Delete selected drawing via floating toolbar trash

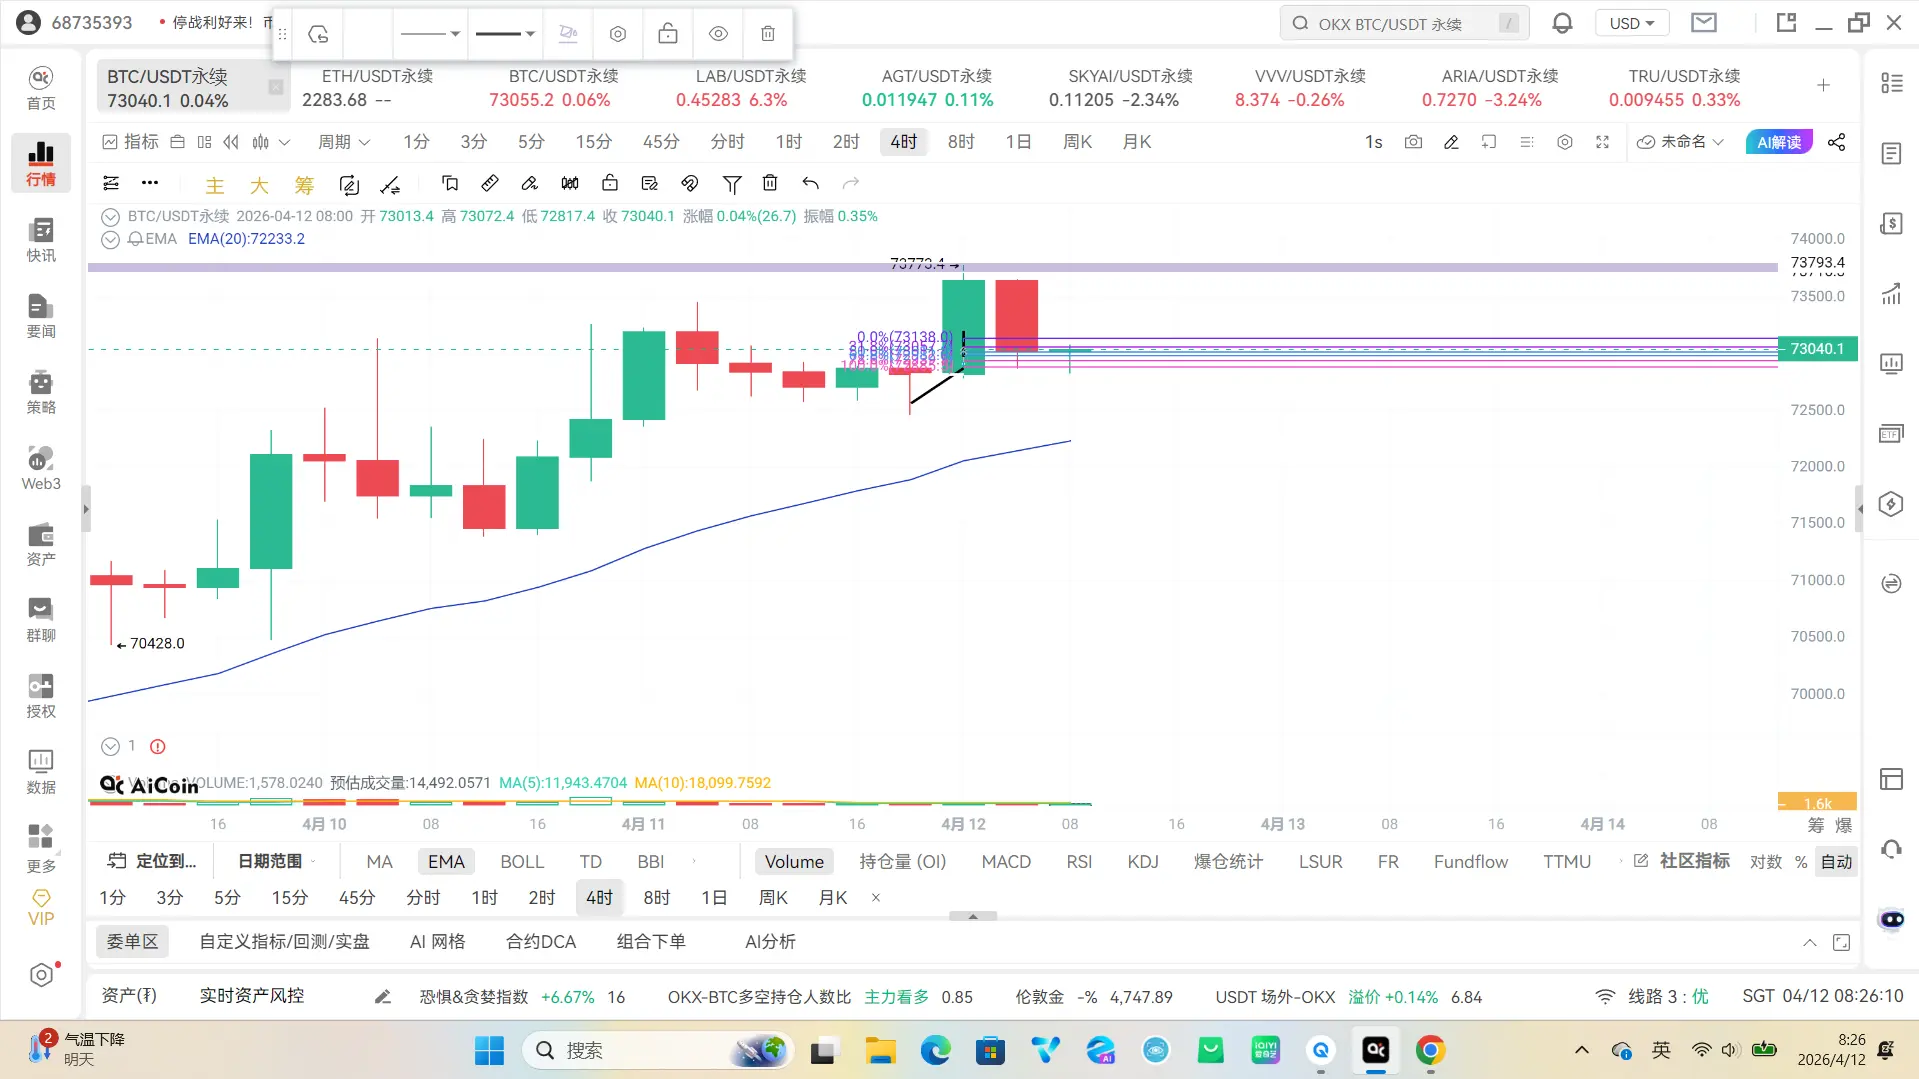coord(768,34)
